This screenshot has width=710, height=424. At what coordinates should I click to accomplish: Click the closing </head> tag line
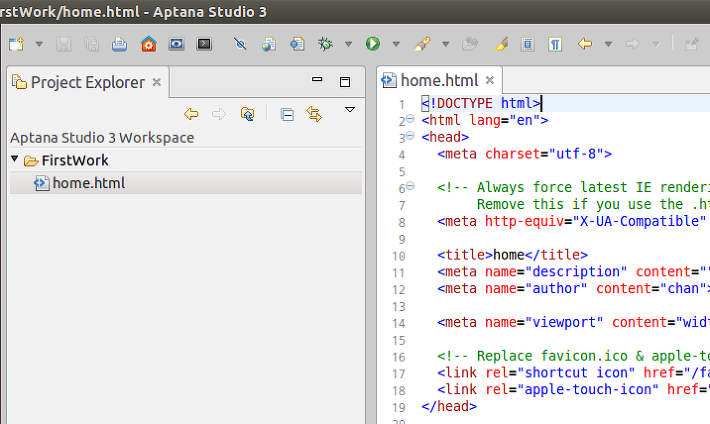(x=449, y=406)
